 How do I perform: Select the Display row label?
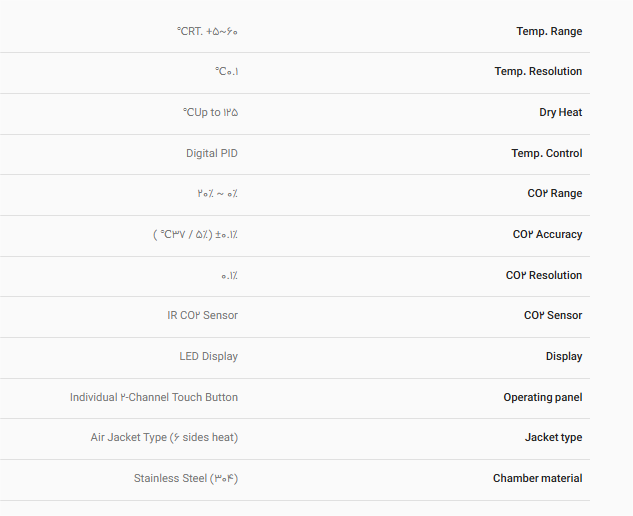pyautogui.click(x=564, y=357)
